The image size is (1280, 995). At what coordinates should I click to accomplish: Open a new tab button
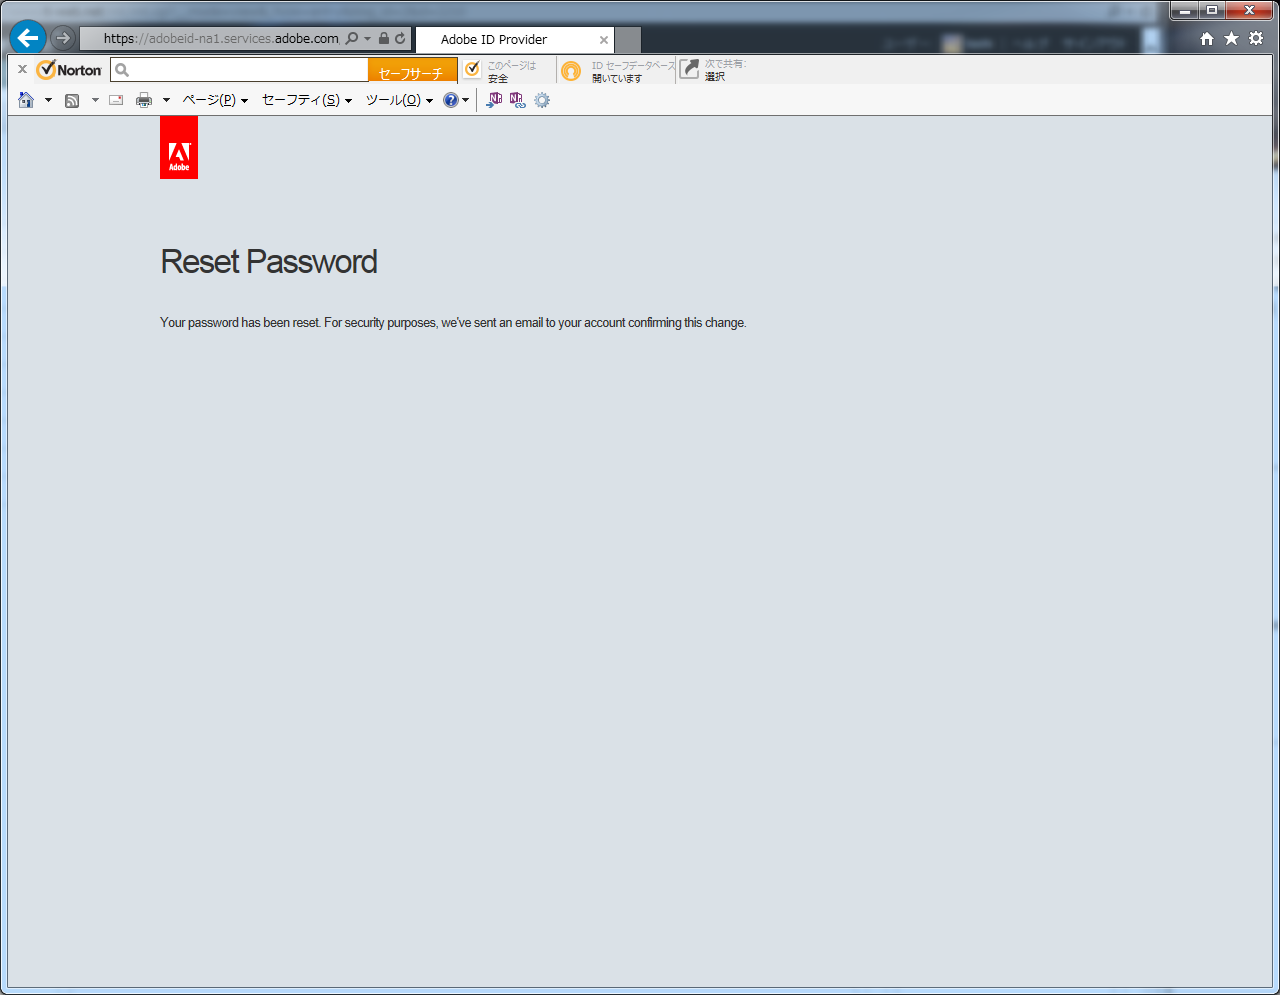coord(628,40)
